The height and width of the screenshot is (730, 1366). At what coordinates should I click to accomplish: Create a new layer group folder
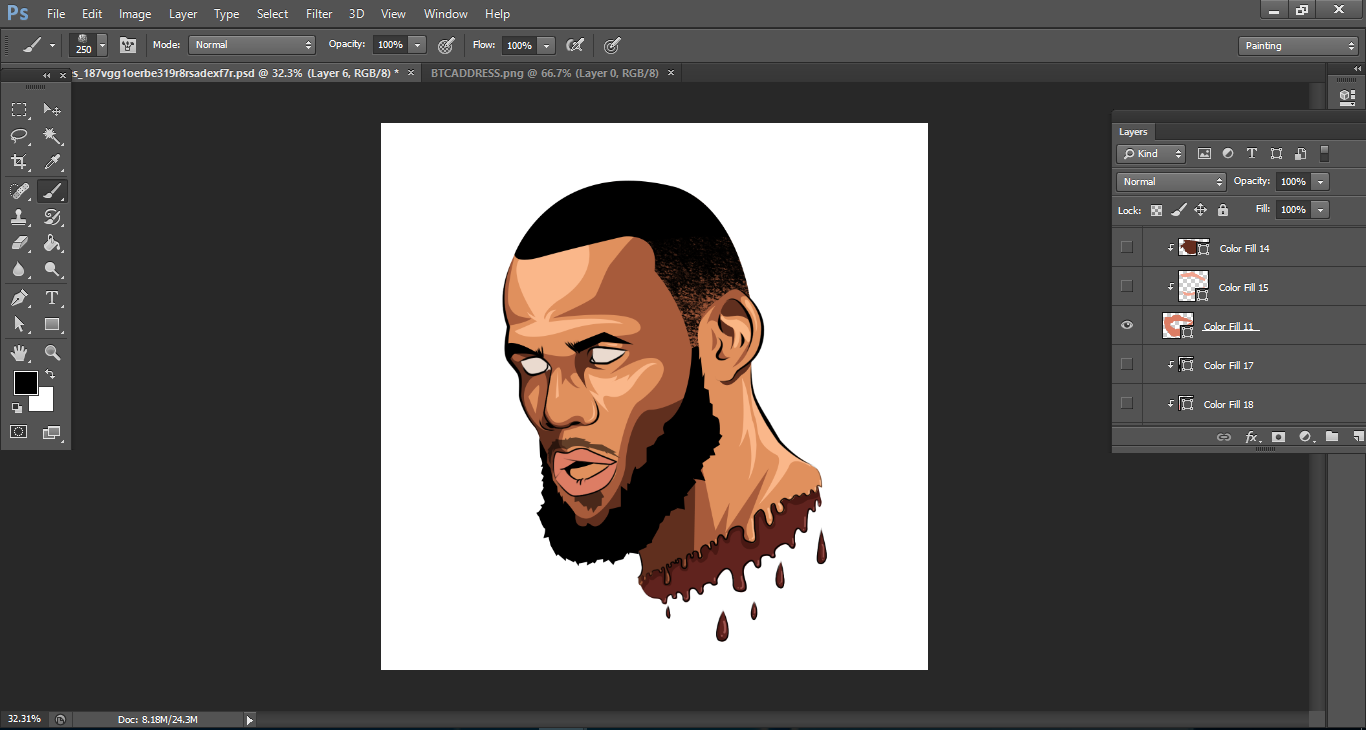[1332, 437]
